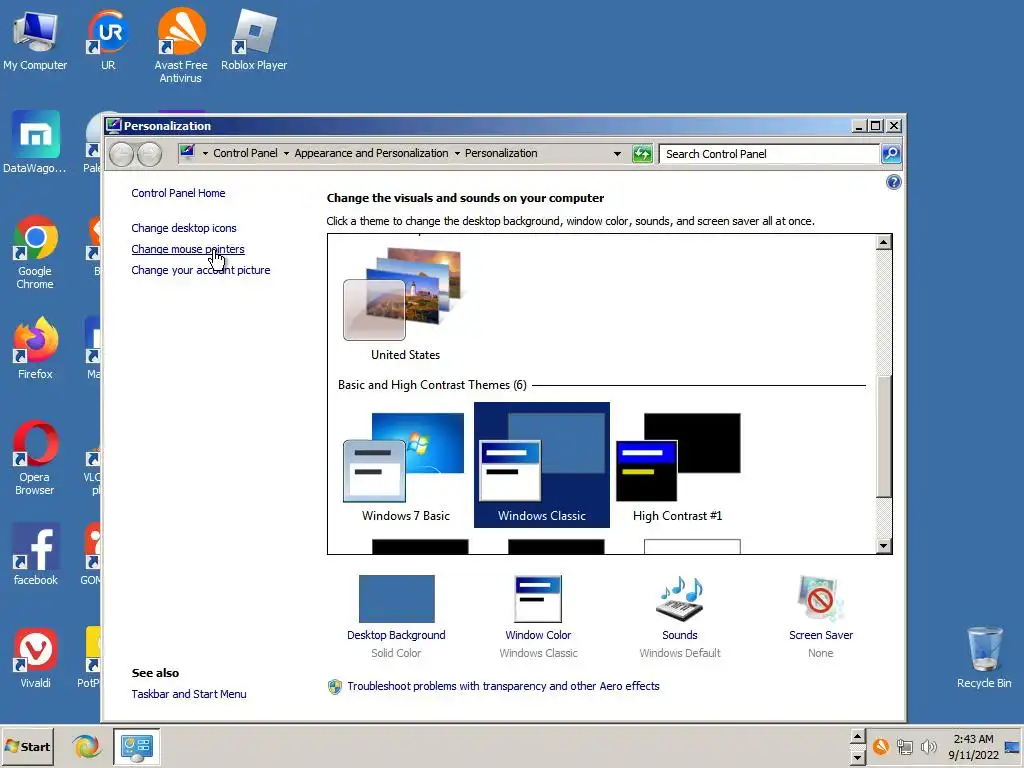Click the theme list scrollbar thumb
Viewport: 1024px width, 768px height.
coord(884,437)
